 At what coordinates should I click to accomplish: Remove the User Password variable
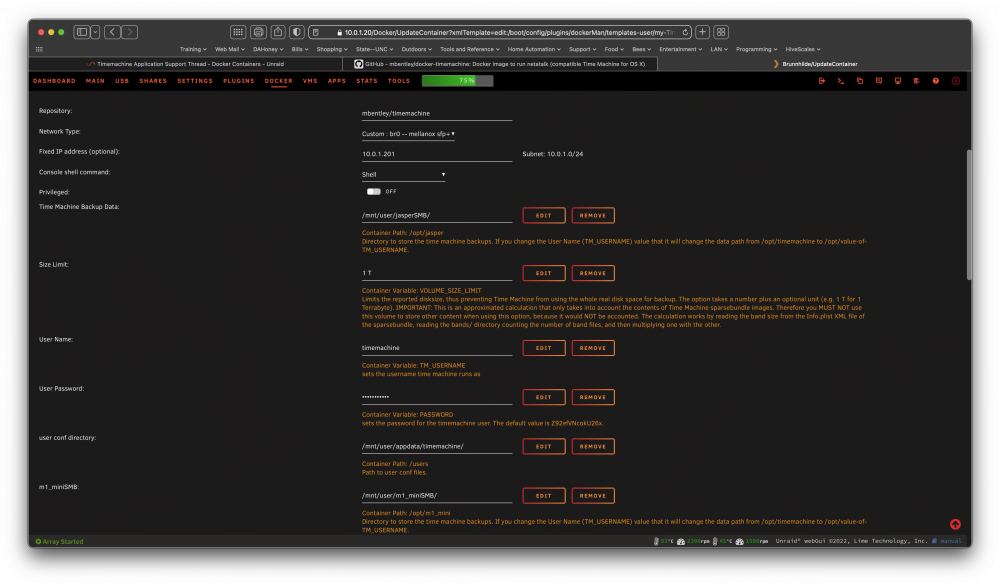(x=592, y=397)
